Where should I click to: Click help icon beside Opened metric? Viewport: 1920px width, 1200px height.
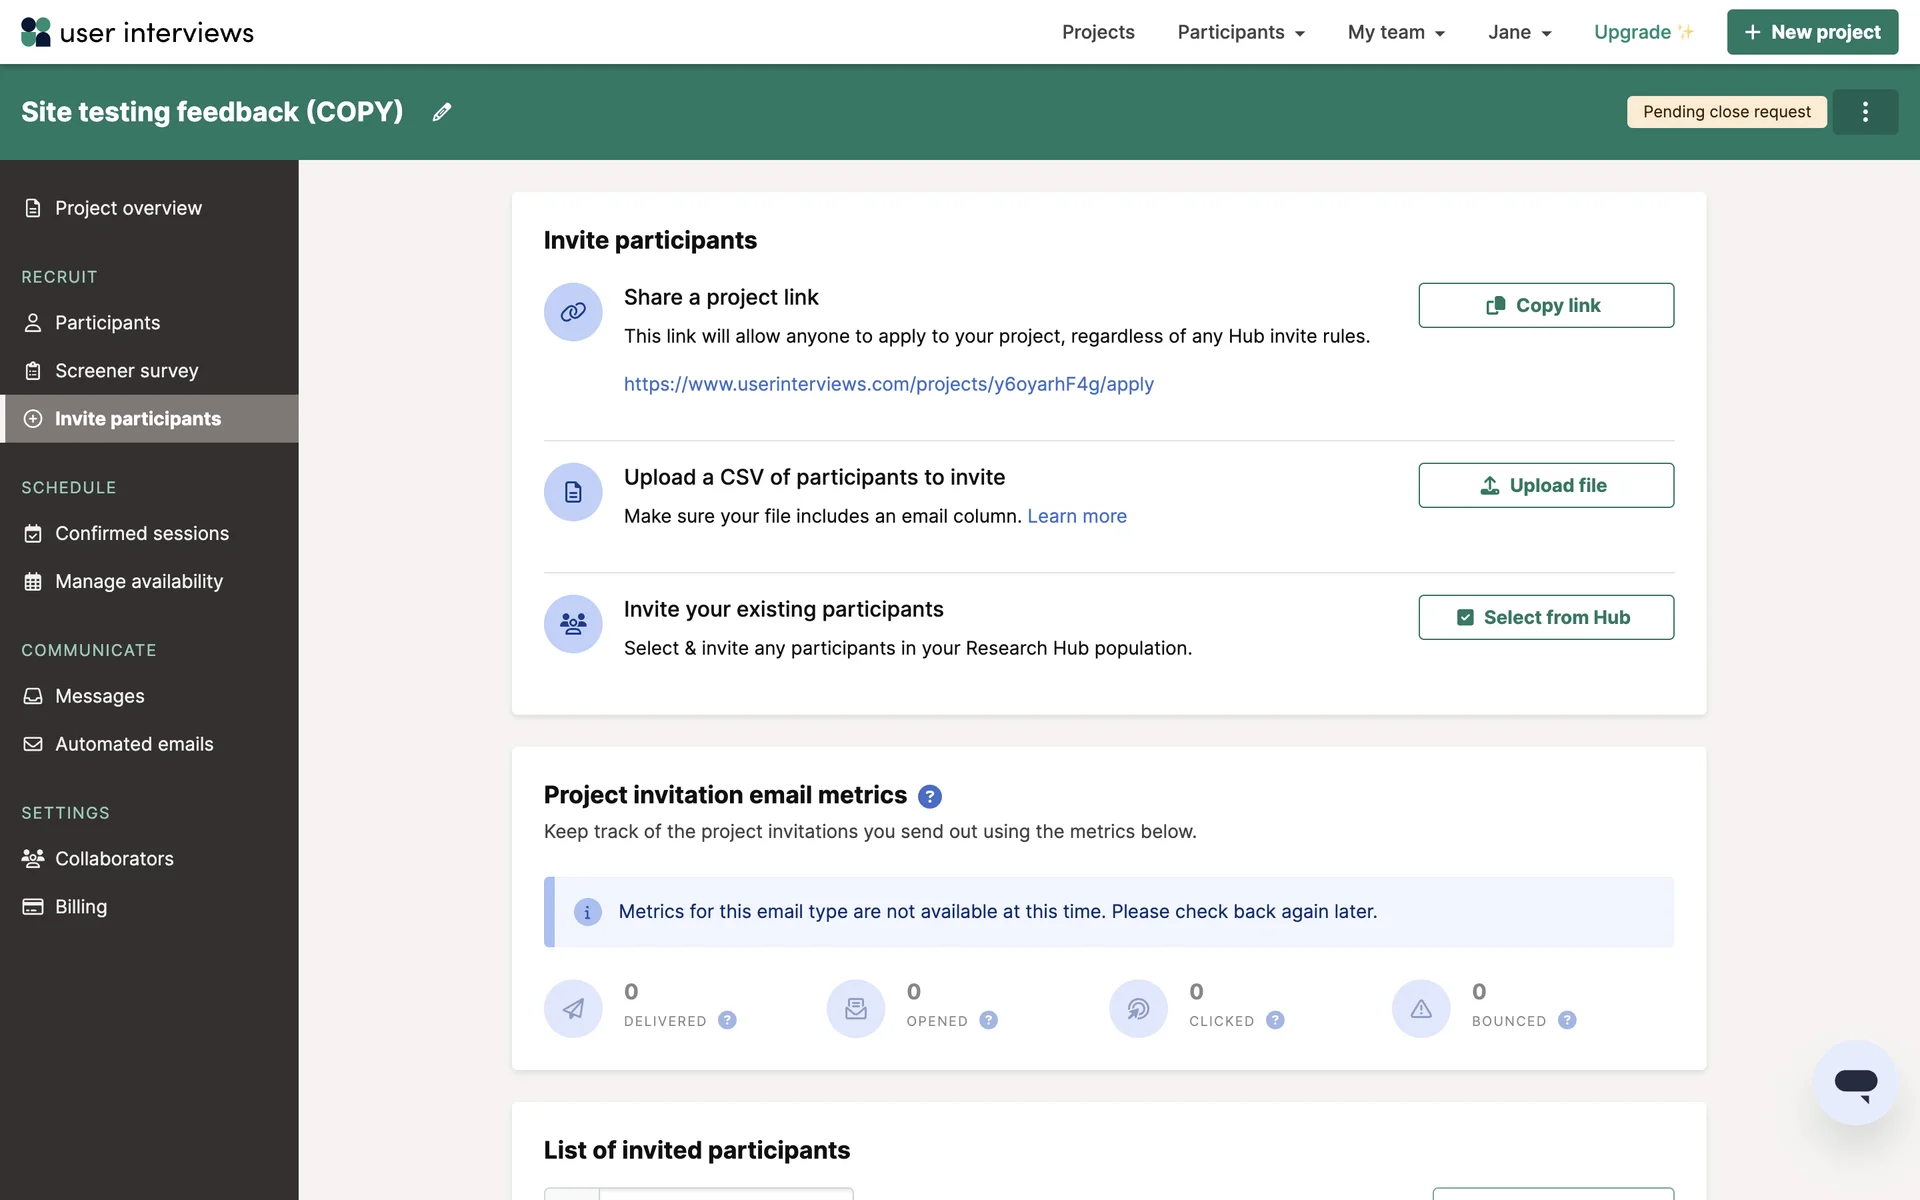click(x=988, y=1020)
